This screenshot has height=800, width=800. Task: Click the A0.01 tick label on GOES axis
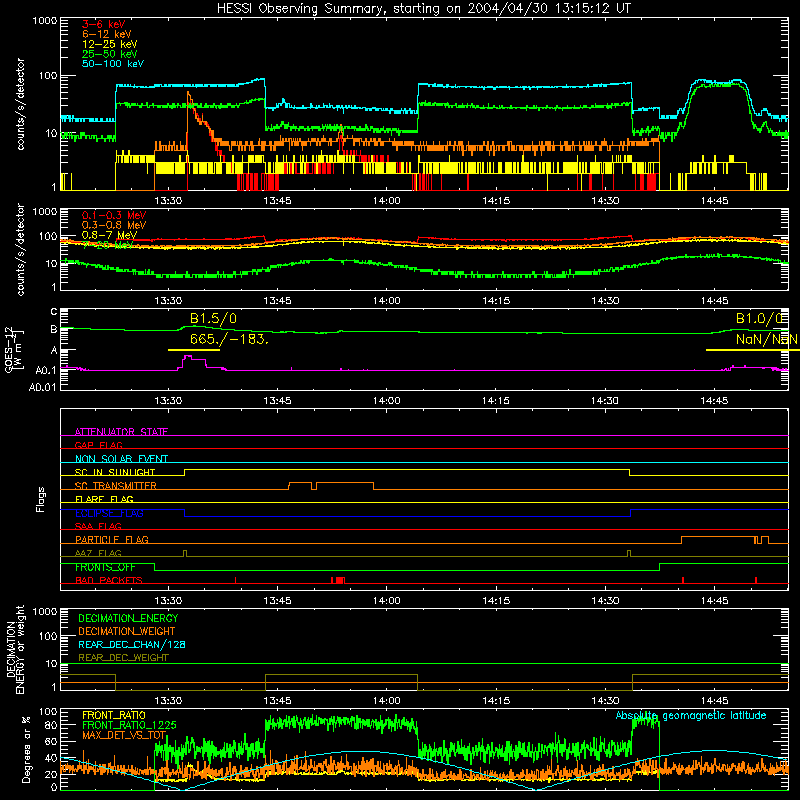(x=43, y=388)
